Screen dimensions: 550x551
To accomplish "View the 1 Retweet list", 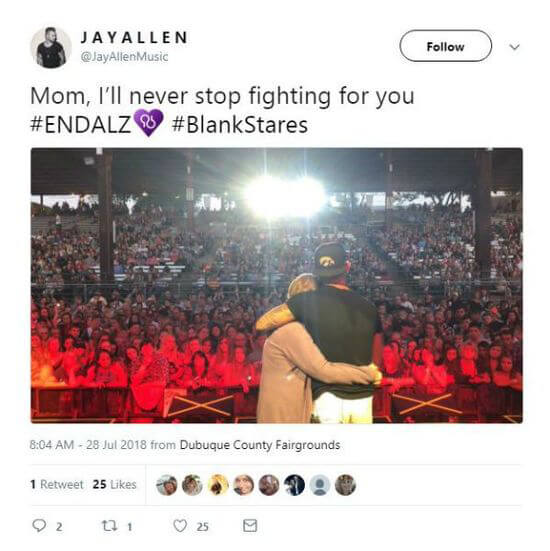I will [x=57, y=484].
